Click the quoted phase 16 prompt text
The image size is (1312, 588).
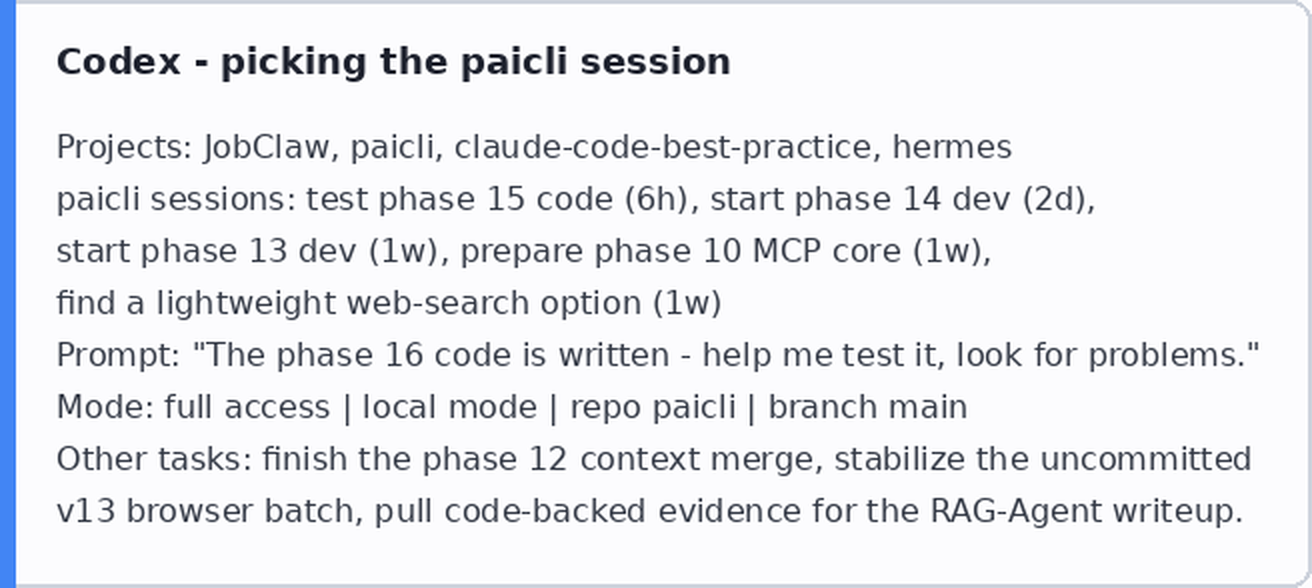click(x=725, y=355)
